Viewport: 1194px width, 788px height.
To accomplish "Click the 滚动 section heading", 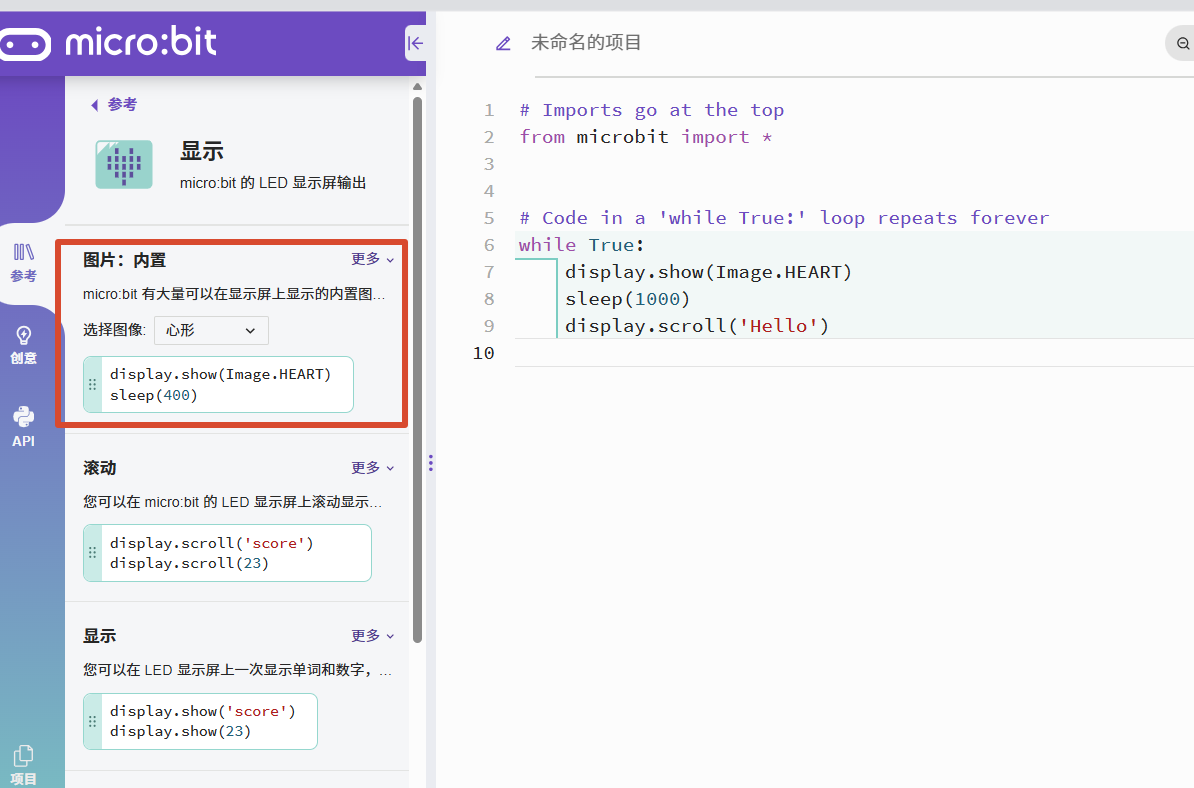I will point(100,467).
